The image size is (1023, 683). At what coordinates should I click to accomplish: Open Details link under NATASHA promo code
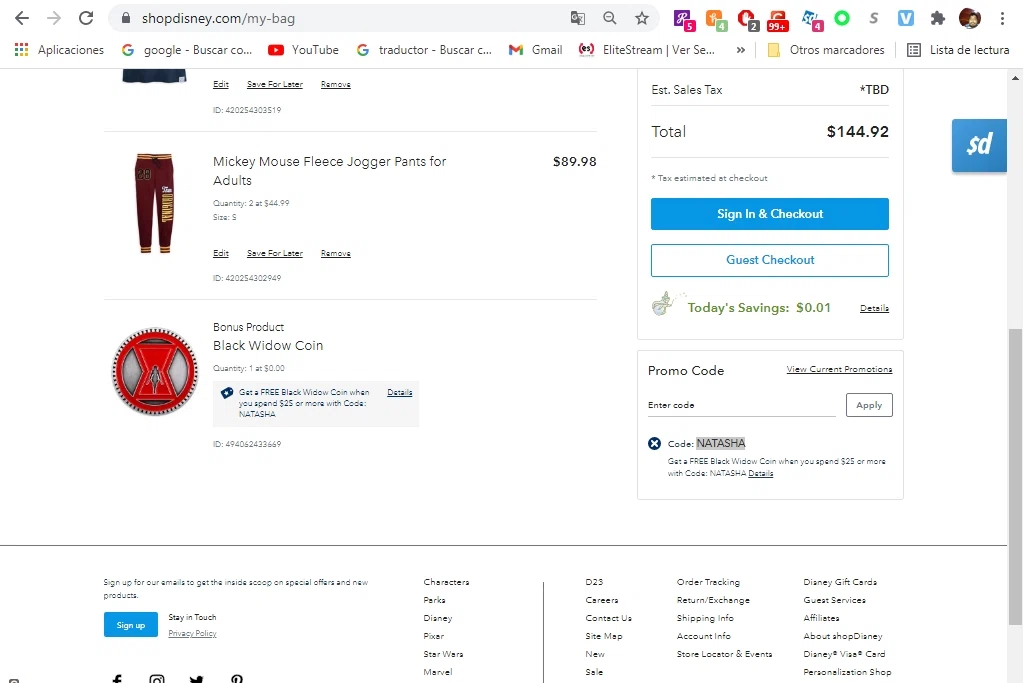click(x=760, y=474)
